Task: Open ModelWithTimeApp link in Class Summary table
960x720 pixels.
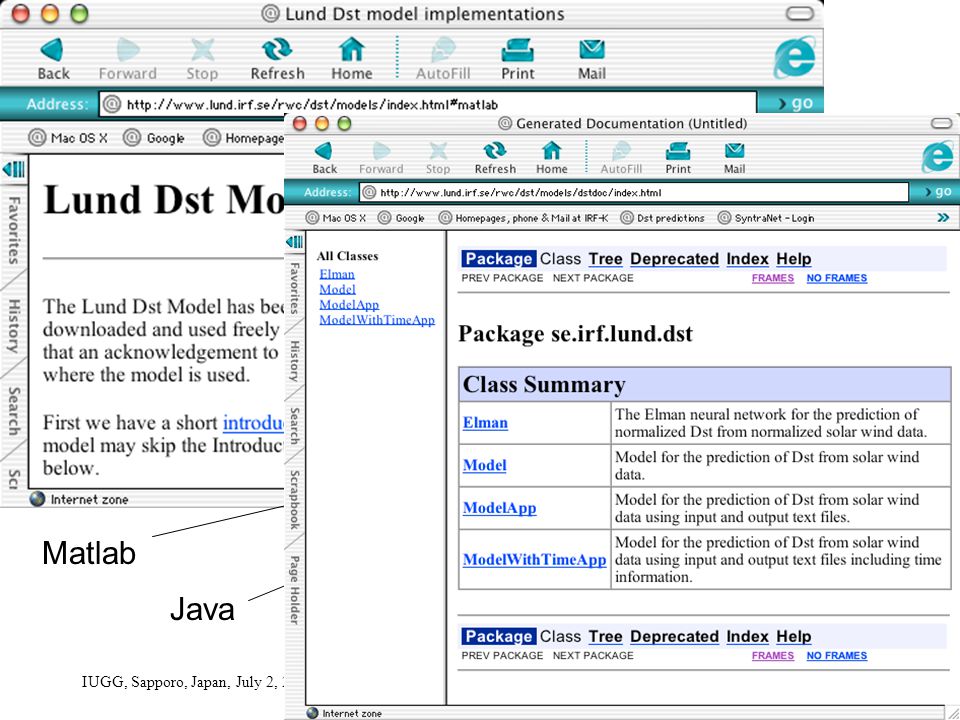Action: click(x=534, y=560)
